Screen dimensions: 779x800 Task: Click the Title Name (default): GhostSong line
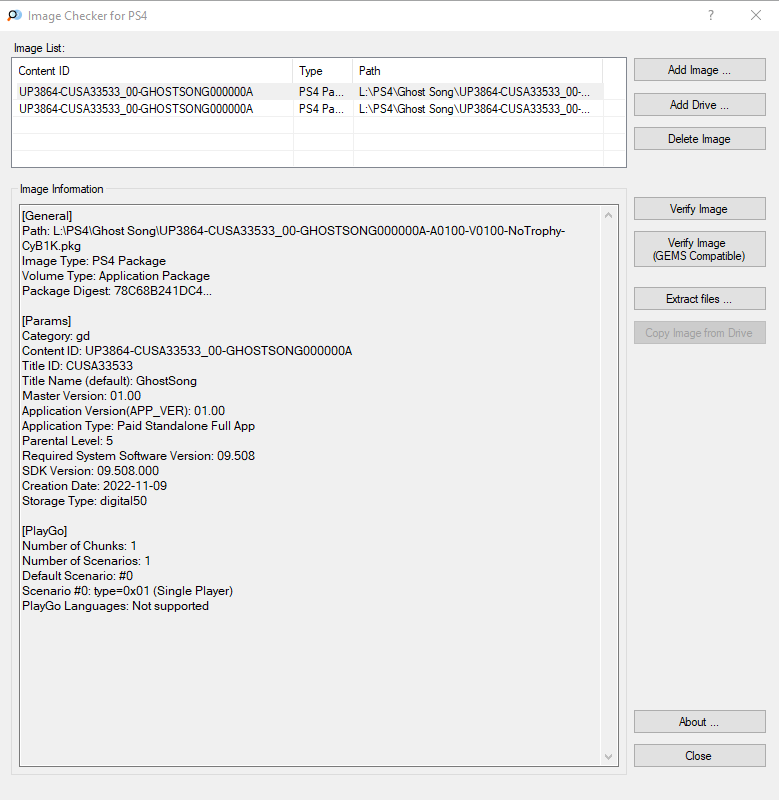[109, 381]
